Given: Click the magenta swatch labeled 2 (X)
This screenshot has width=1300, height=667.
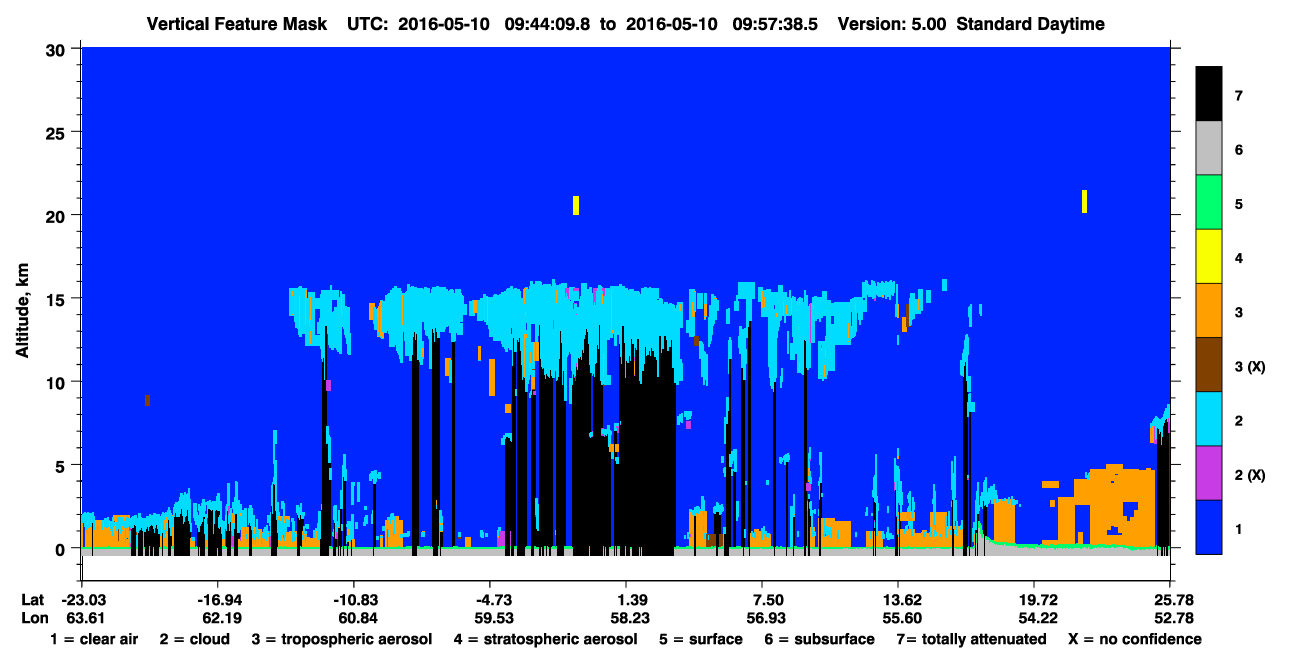Looking at the screenshot, I should [x=1209, y=473].
